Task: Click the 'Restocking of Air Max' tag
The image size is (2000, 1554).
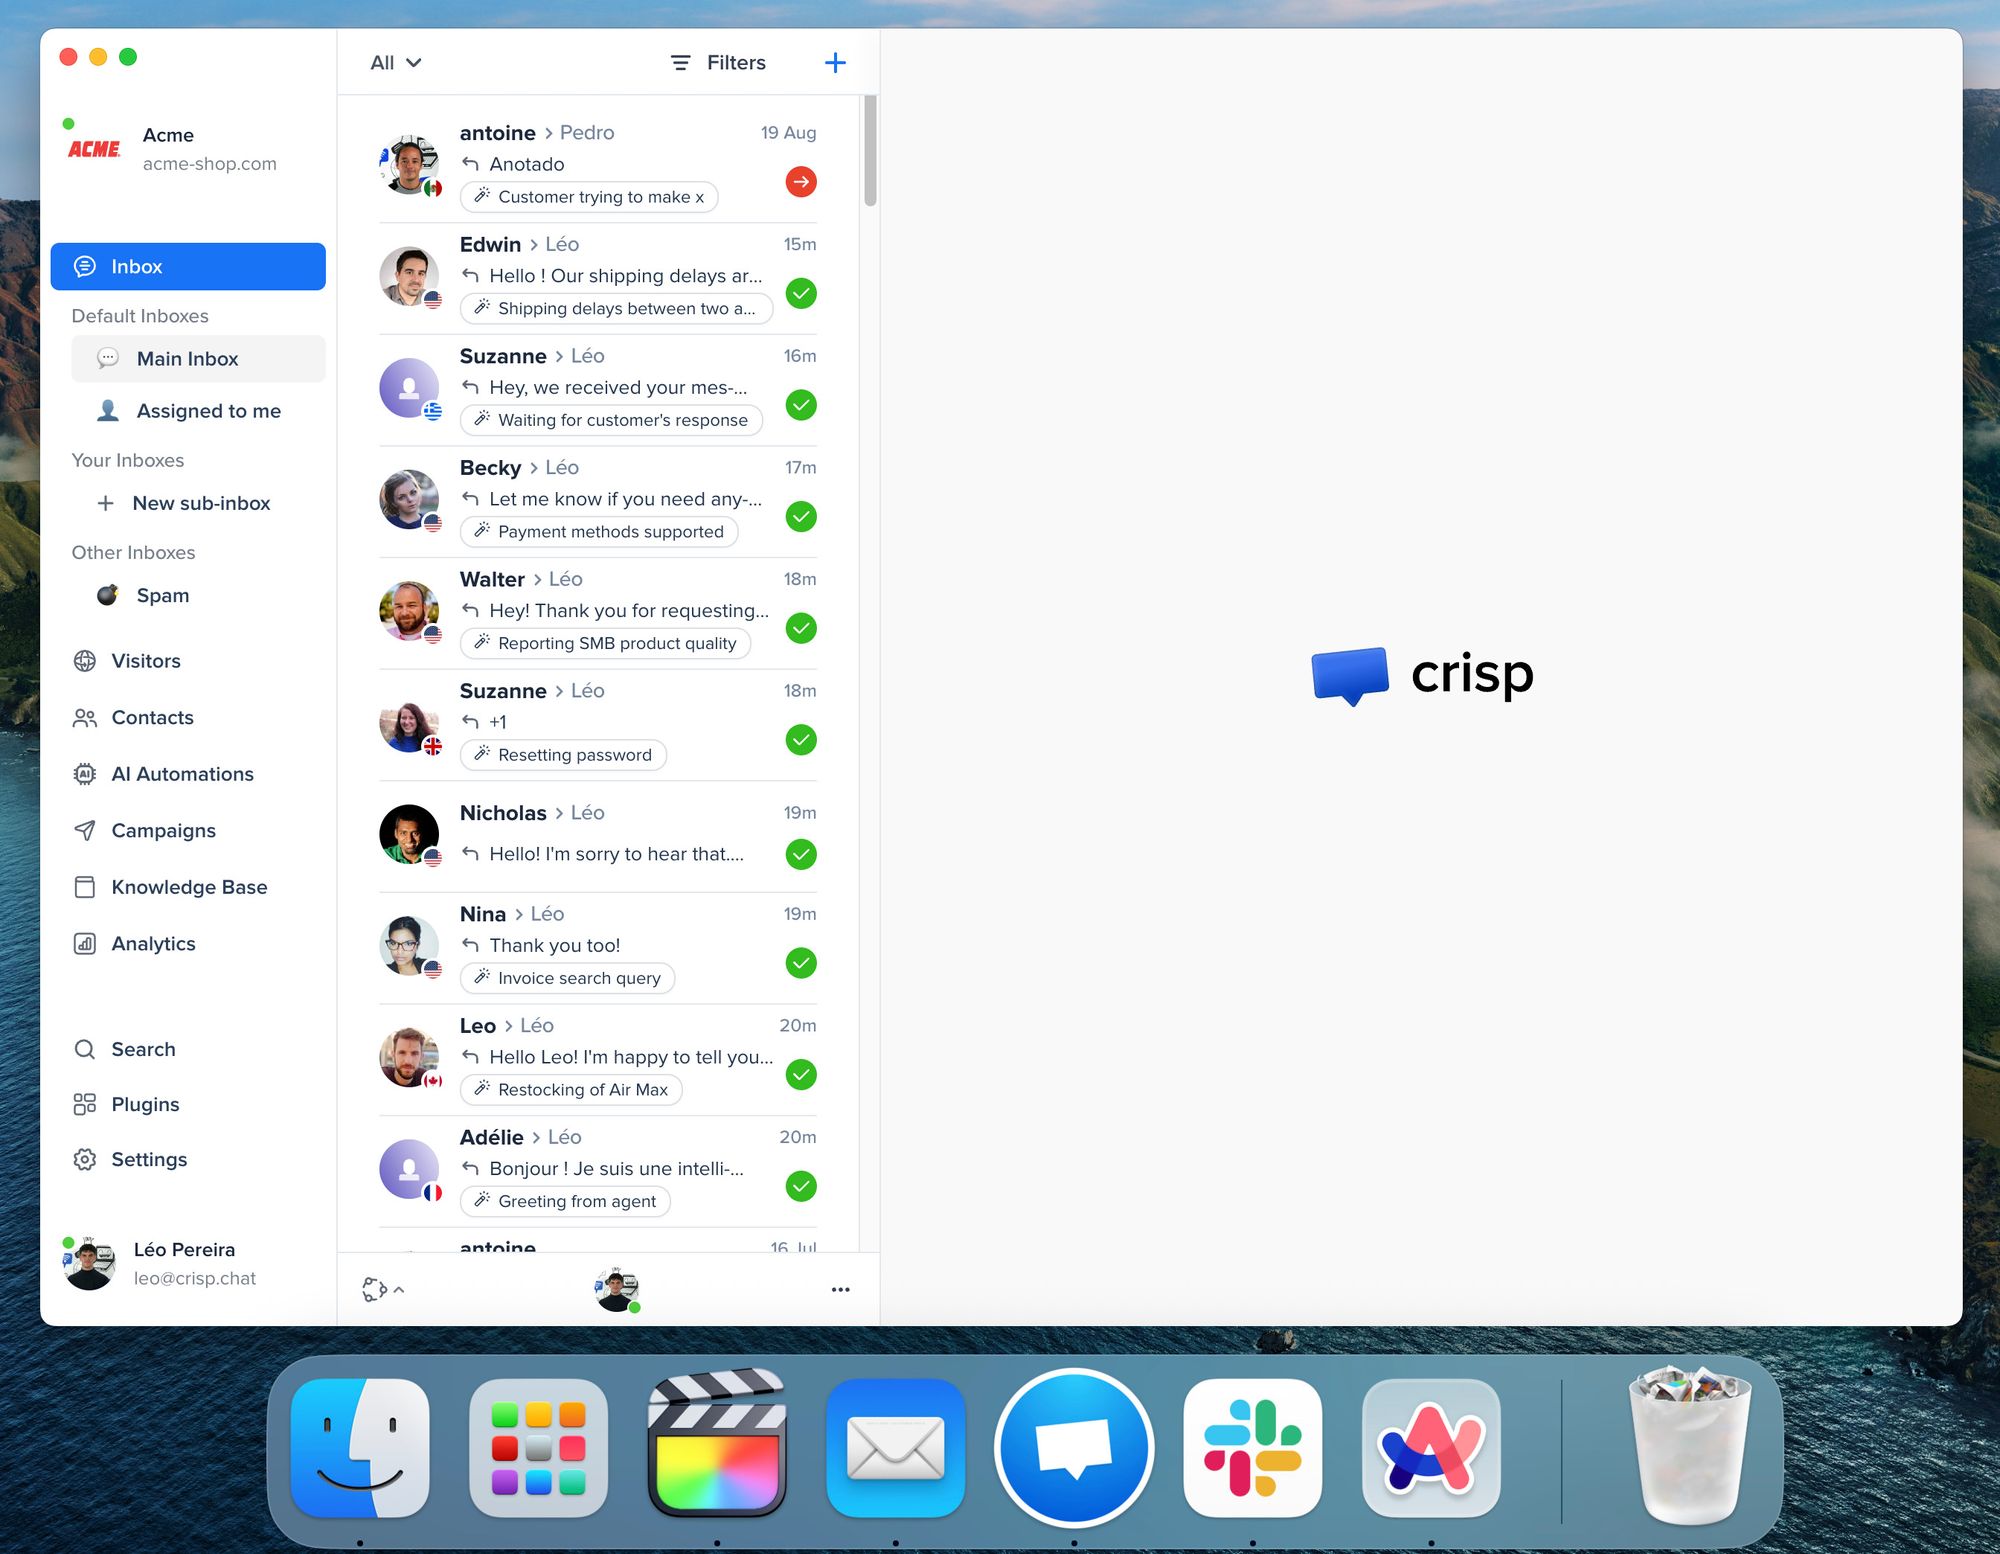Action: pos(571,1090)
